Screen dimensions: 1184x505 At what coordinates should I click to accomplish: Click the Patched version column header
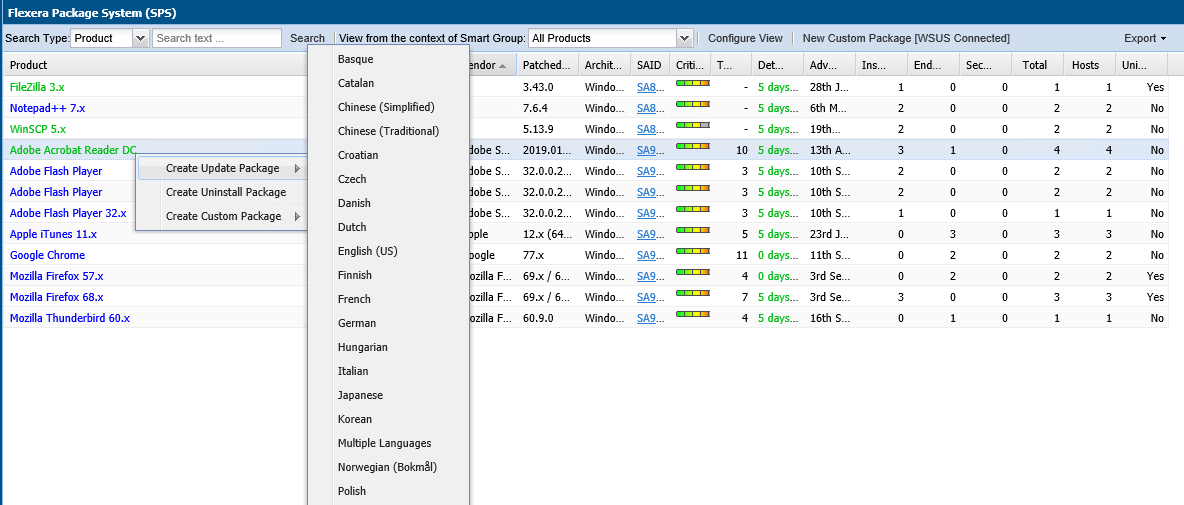pyautogui.click(x=548, y=66)
